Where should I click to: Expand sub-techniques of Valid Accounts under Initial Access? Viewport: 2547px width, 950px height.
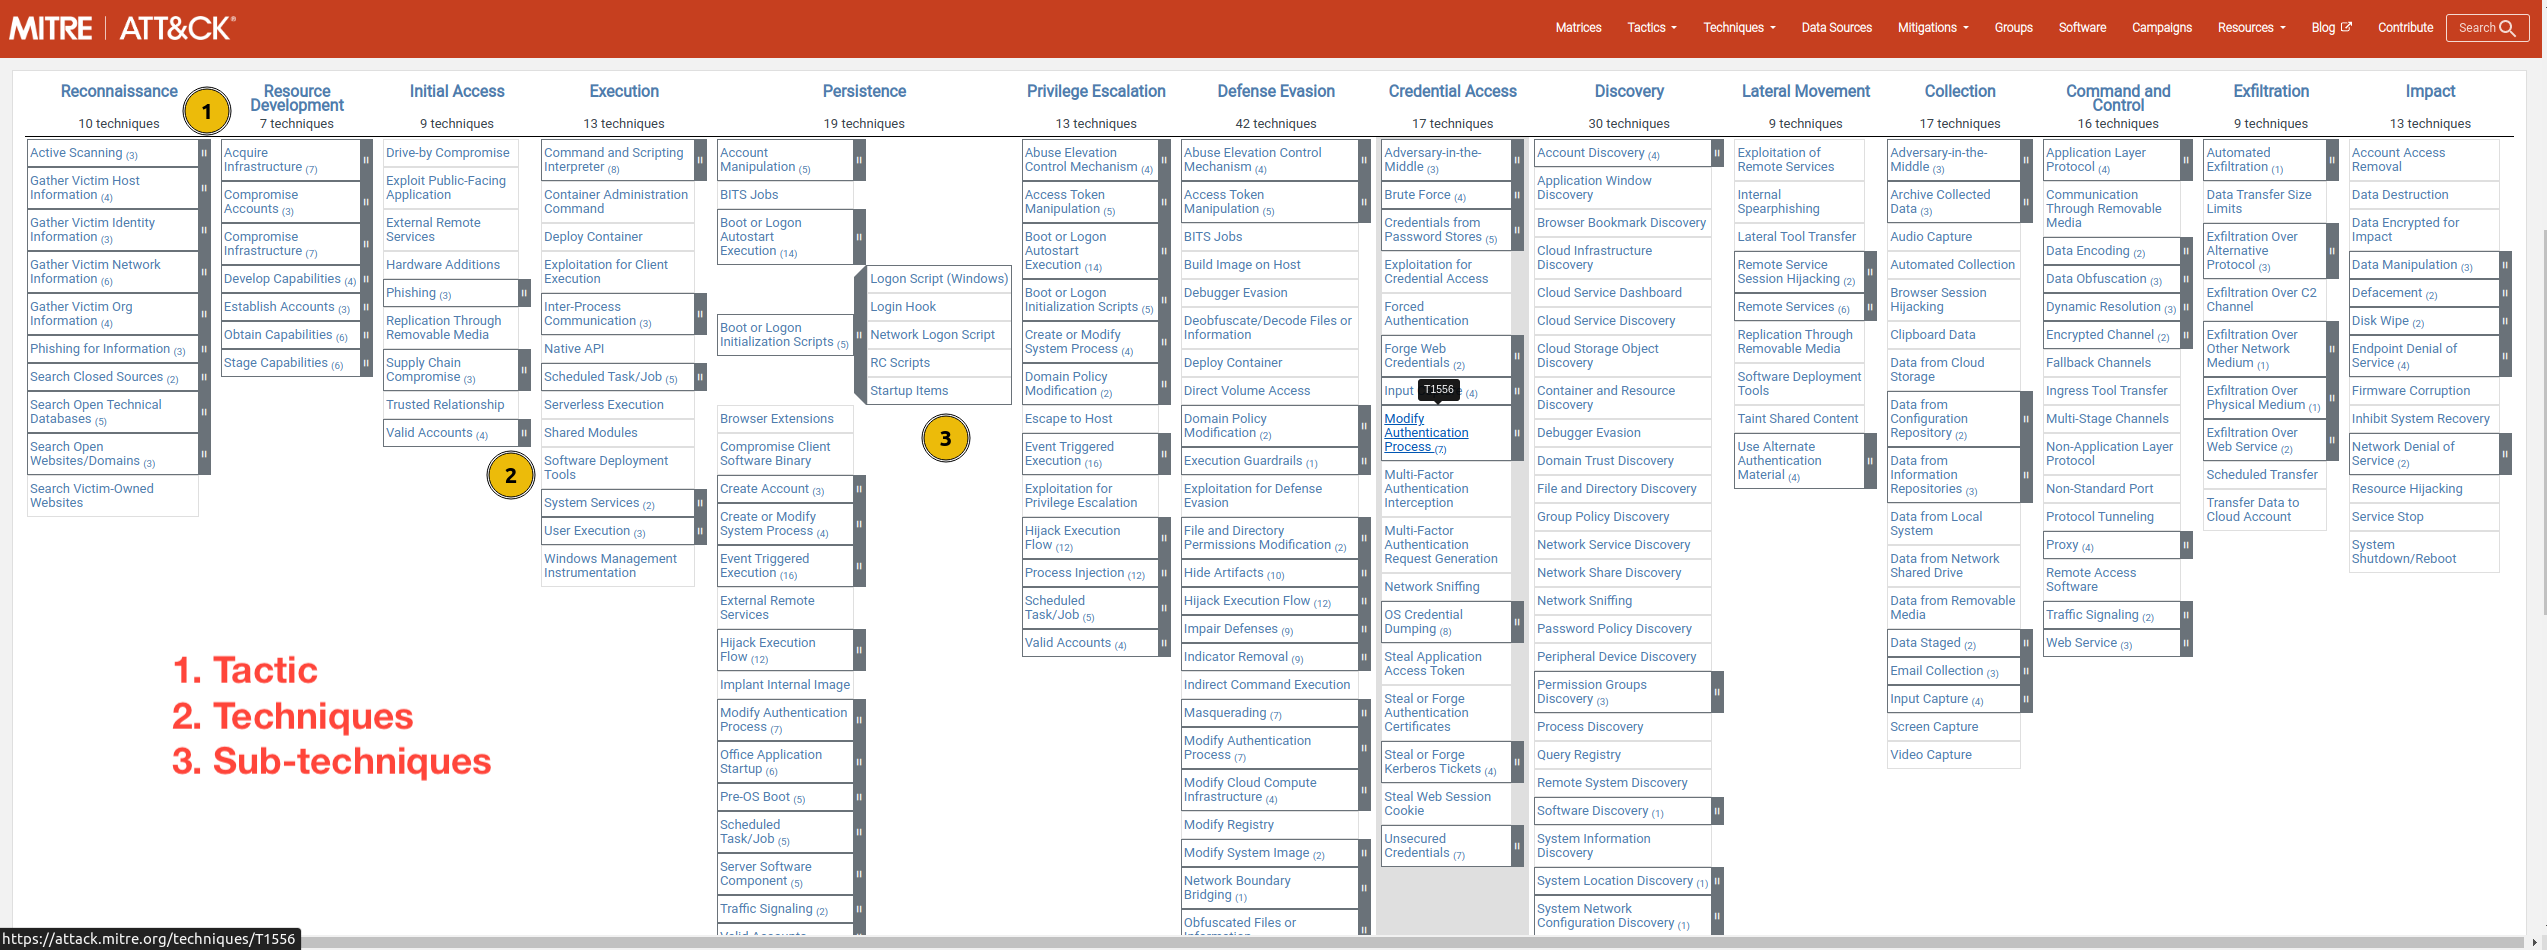[x=524, y=432]
